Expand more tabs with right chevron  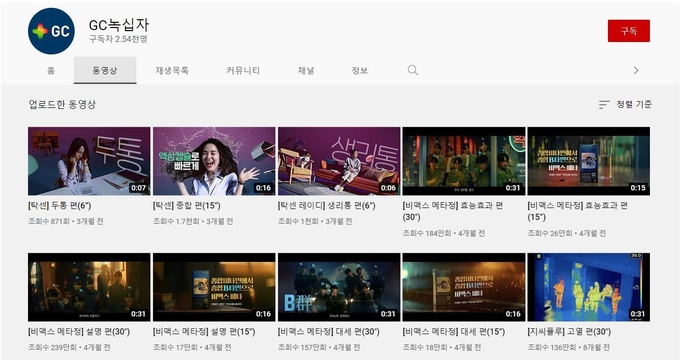click(x=636, y=70)
